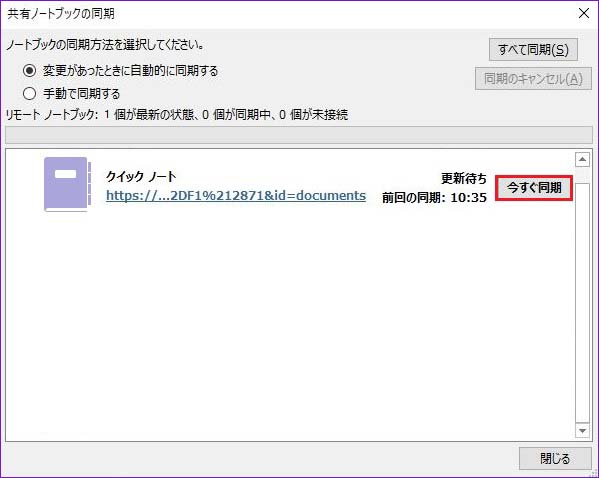
Task: Open the notebook https documents link
Action: pyautogui.click(x=236, y=196)
